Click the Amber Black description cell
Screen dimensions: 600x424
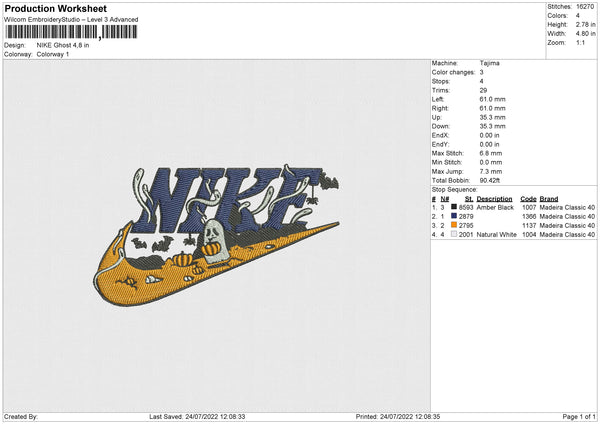[495, 207]
